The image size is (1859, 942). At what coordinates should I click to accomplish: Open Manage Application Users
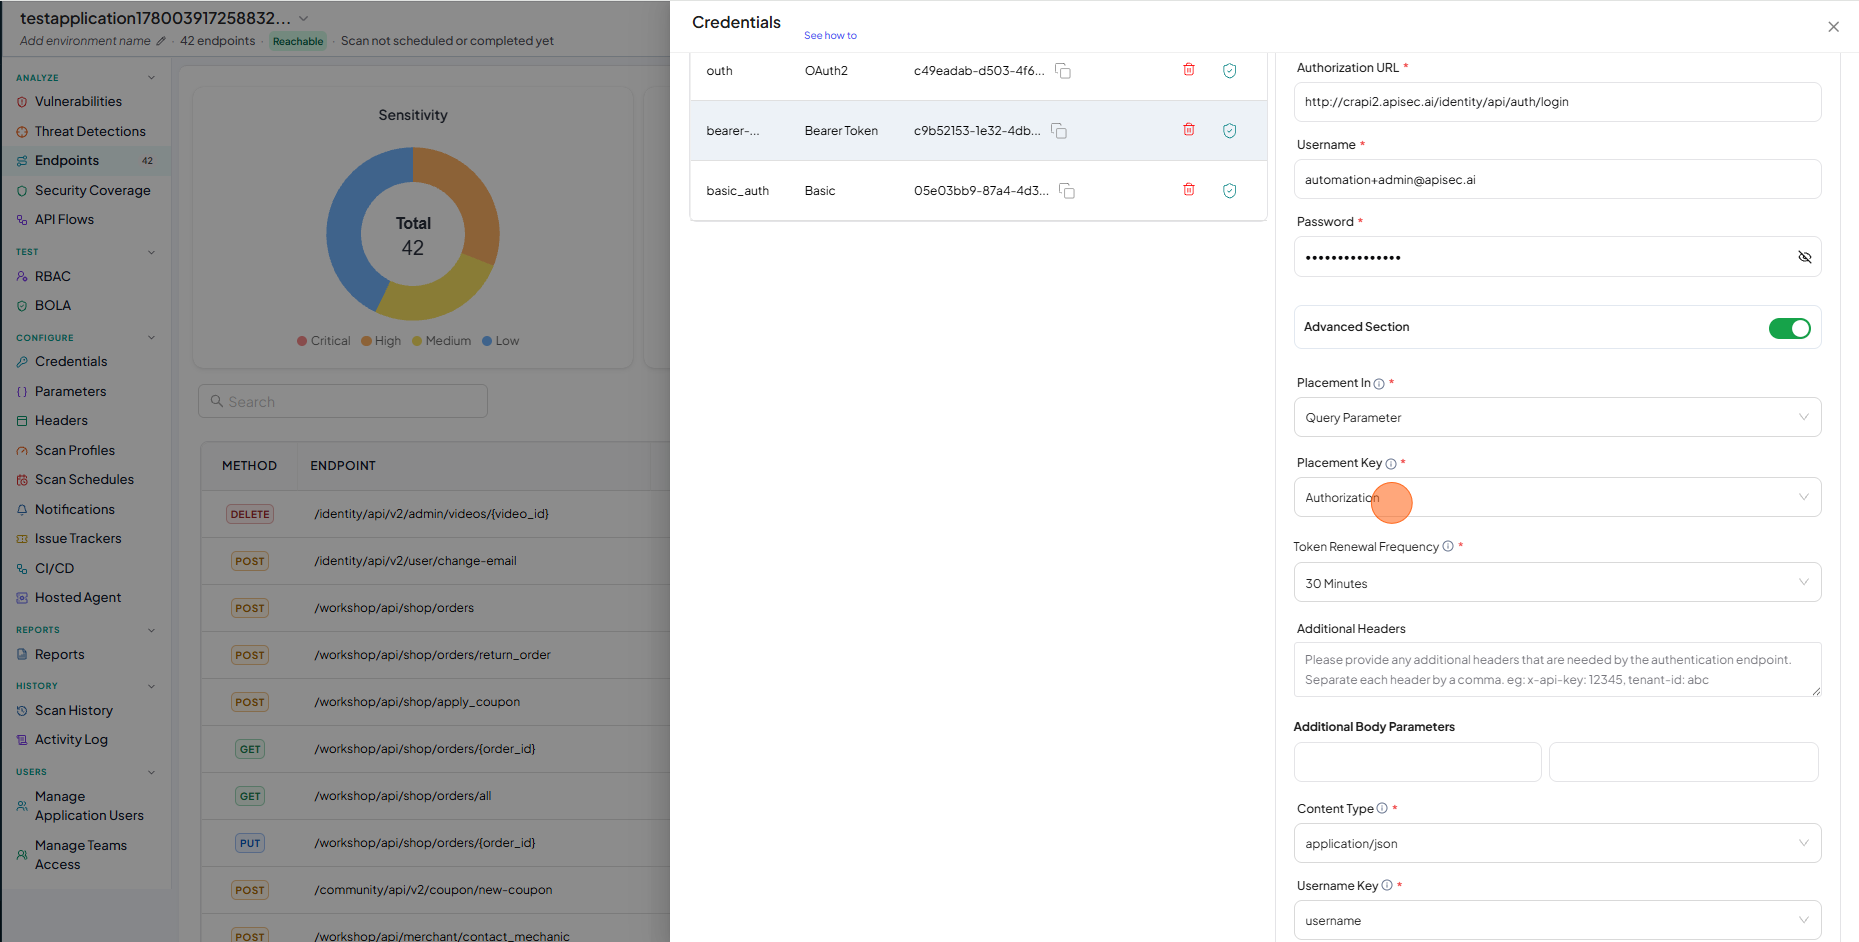click(x=89, y=806)
